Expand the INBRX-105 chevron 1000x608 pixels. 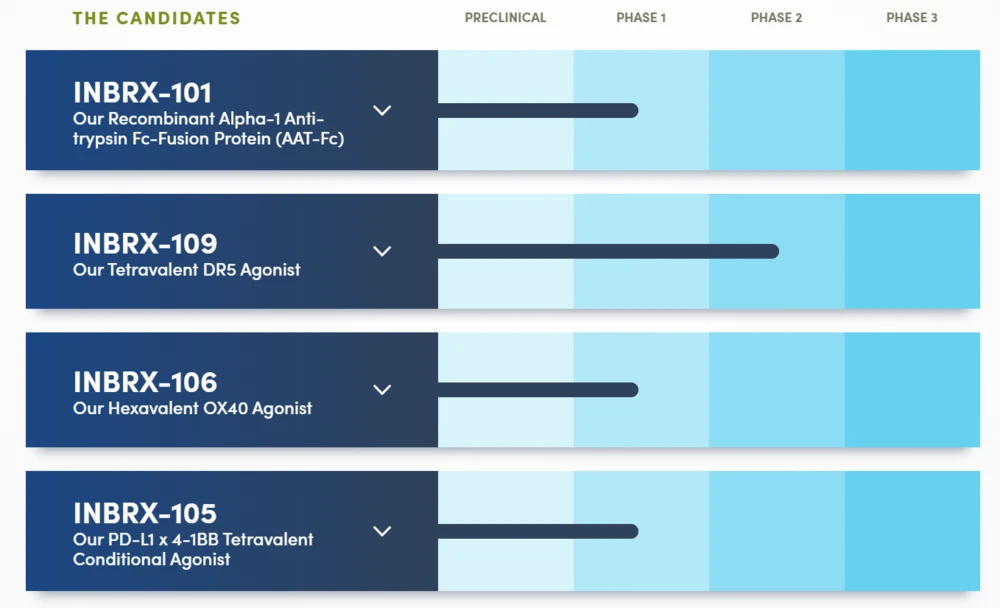coord(382,531)
